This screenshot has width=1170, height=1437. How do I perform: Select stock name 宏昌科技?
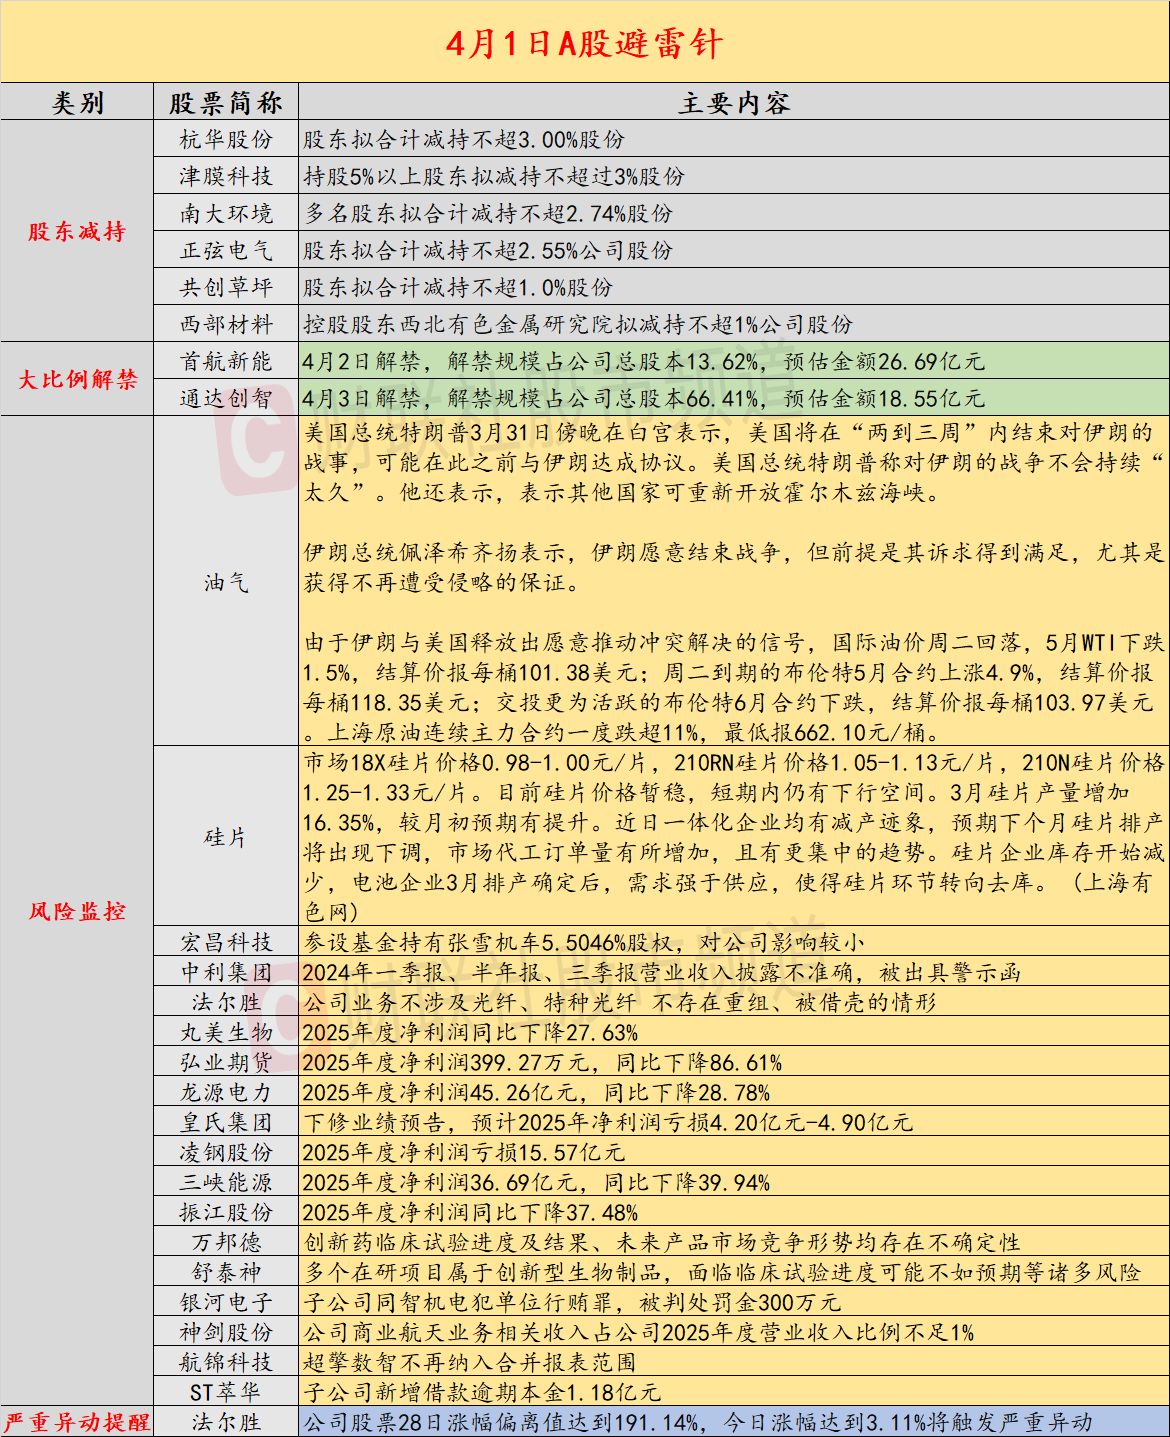pyautogui.click(x=226, y=942)
